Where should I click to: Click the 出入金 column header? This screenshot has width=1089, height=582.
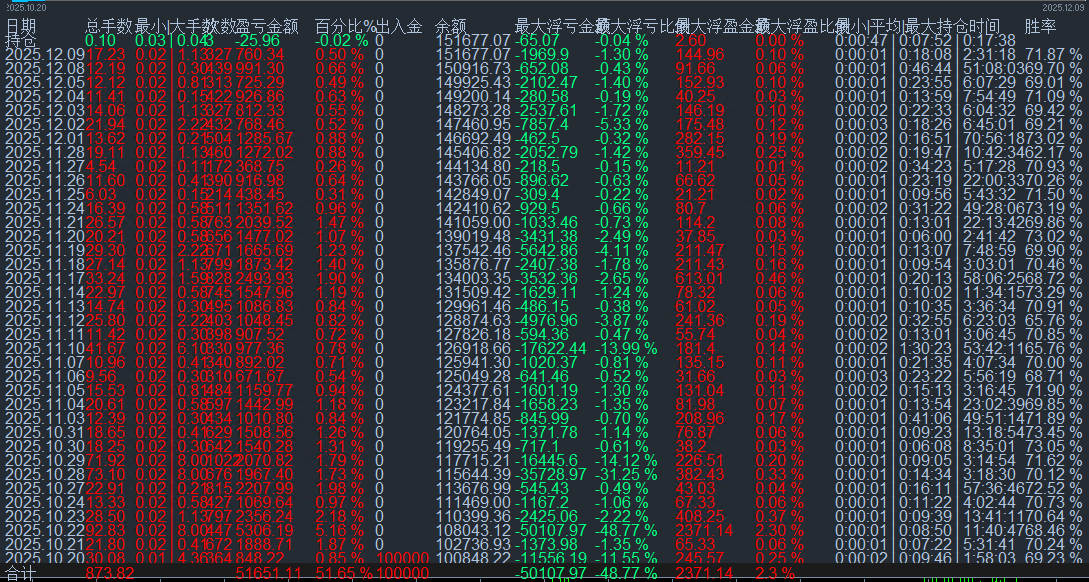coord(399,26)
